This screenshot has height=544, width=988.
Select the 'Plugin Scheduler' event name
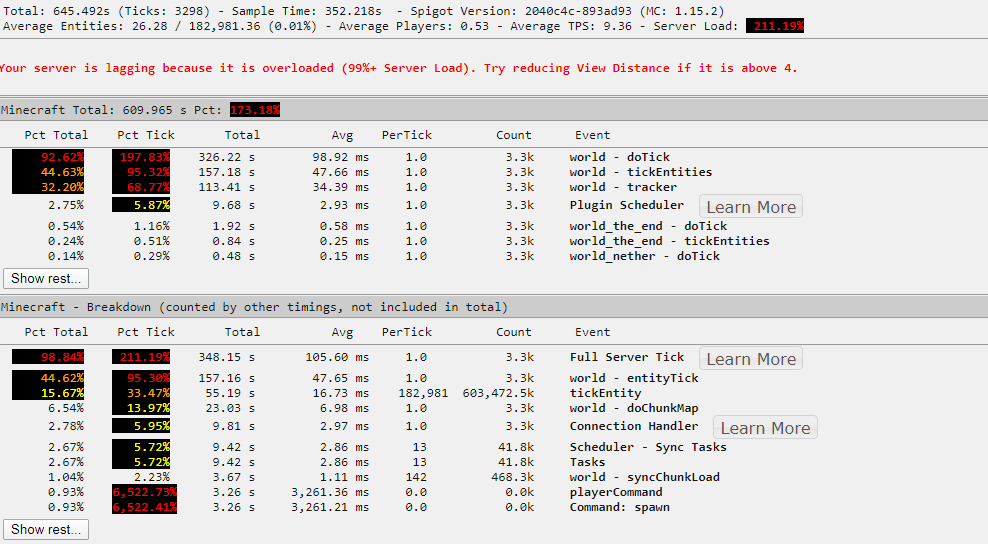pos(626,205)
